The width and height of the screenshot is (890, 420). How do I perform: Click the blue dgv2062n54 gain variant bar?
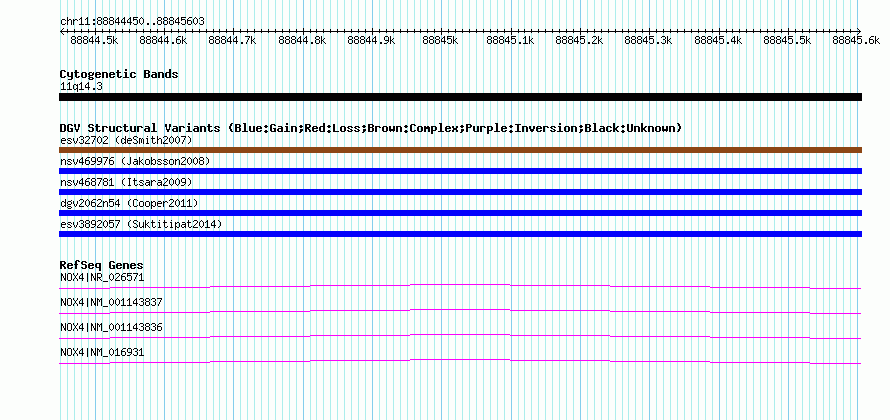click(x=460, y=213)
